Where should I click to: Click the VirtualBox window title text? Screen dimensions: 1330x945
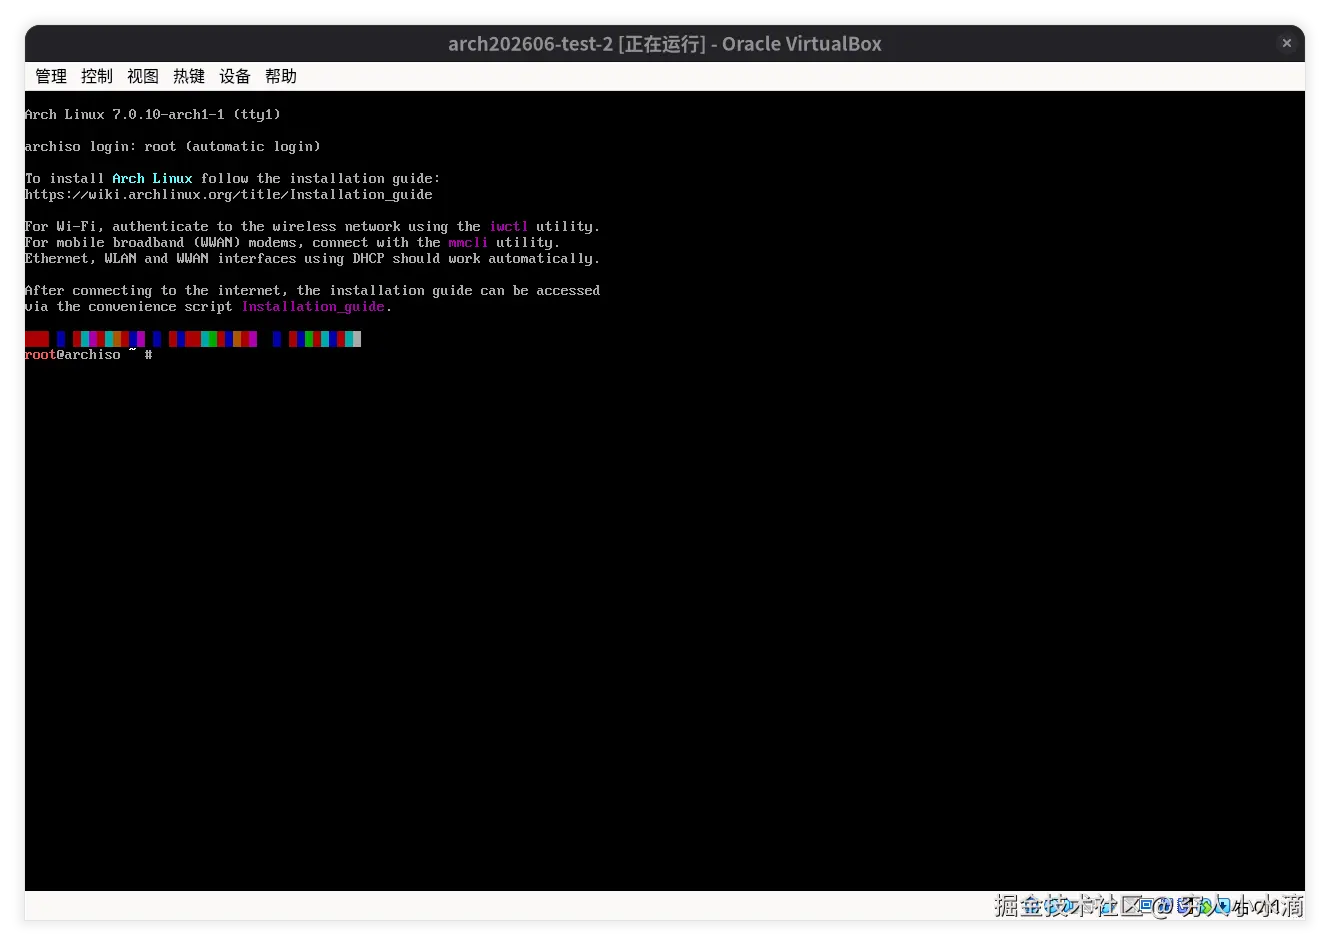(x=665, y=44)
